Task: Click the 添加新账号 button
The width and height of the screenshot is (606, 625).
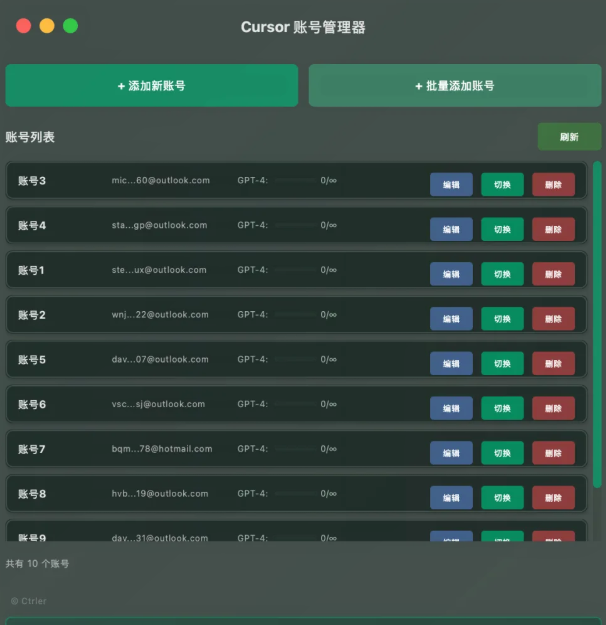Action: click(x=151, y=86)
